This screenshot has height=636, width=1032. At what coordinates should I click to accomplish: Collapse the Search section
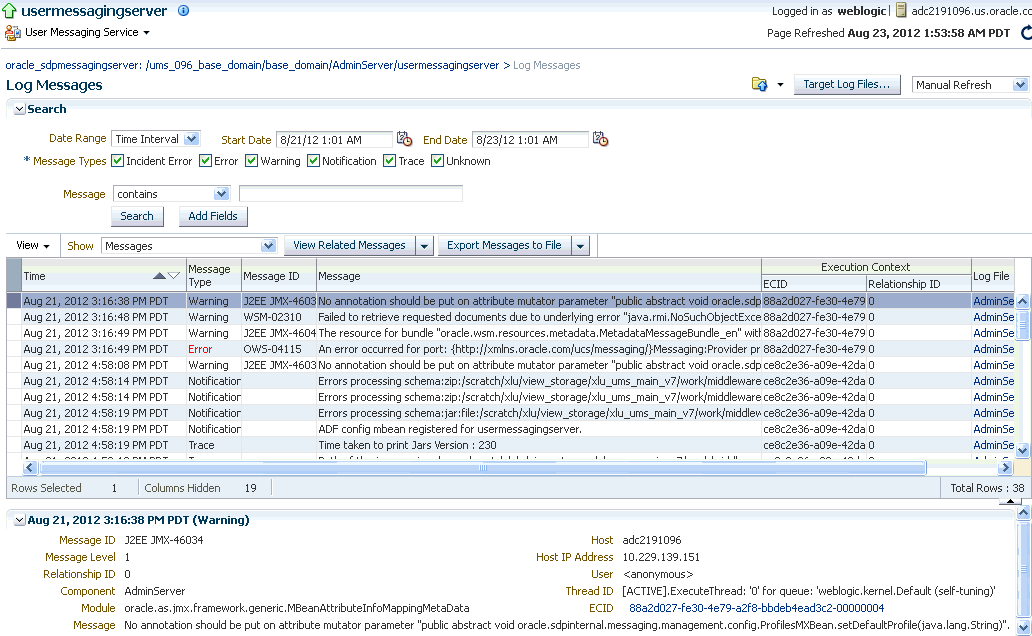[x=20, y=109]
